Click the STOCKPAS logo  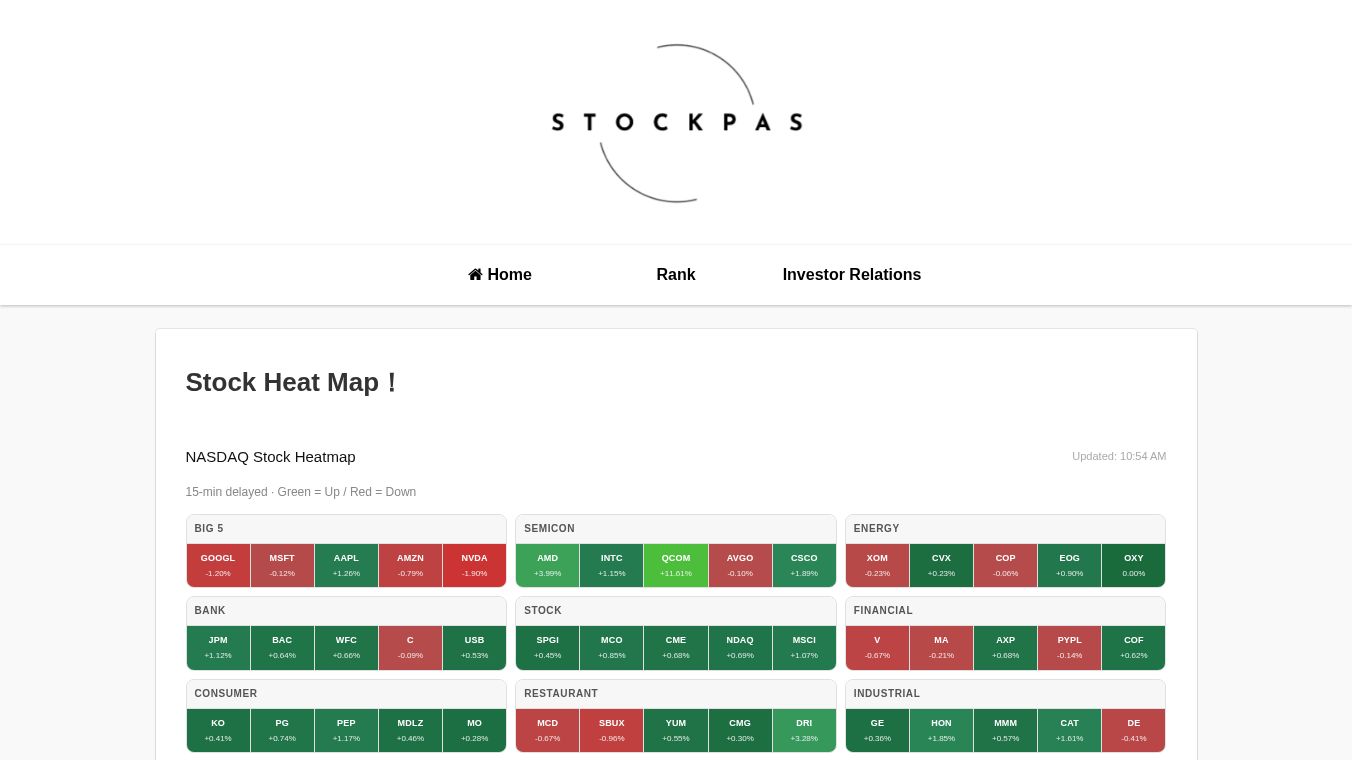point(676,123)
